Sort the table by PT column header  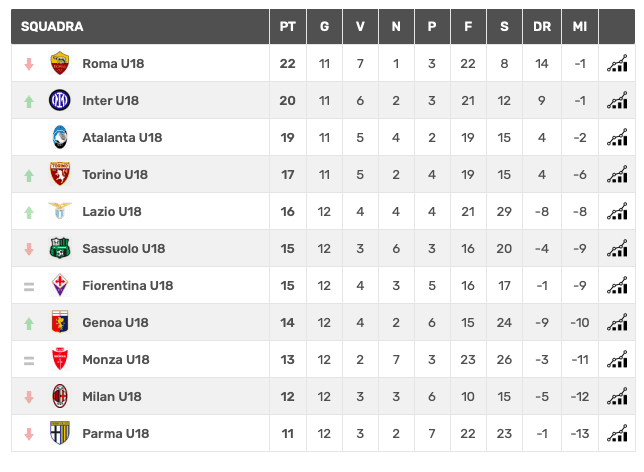288,27
